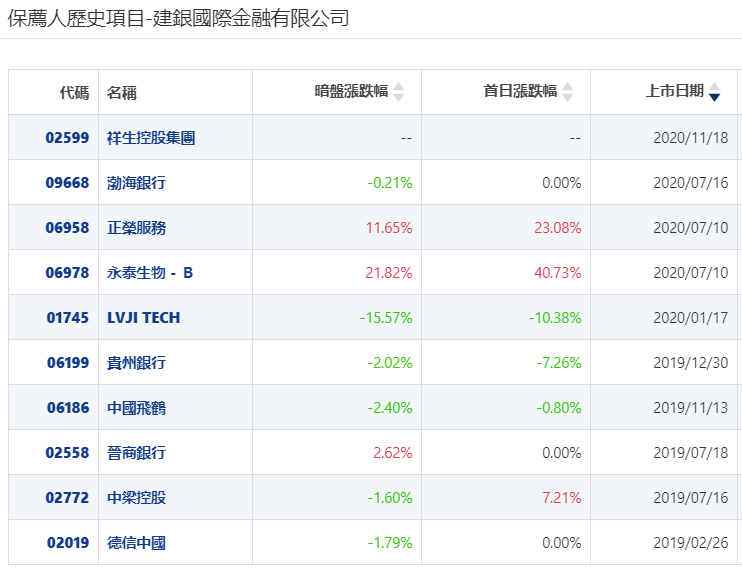Open stock code 06199

pyautogui.click(x=68, y=363)
